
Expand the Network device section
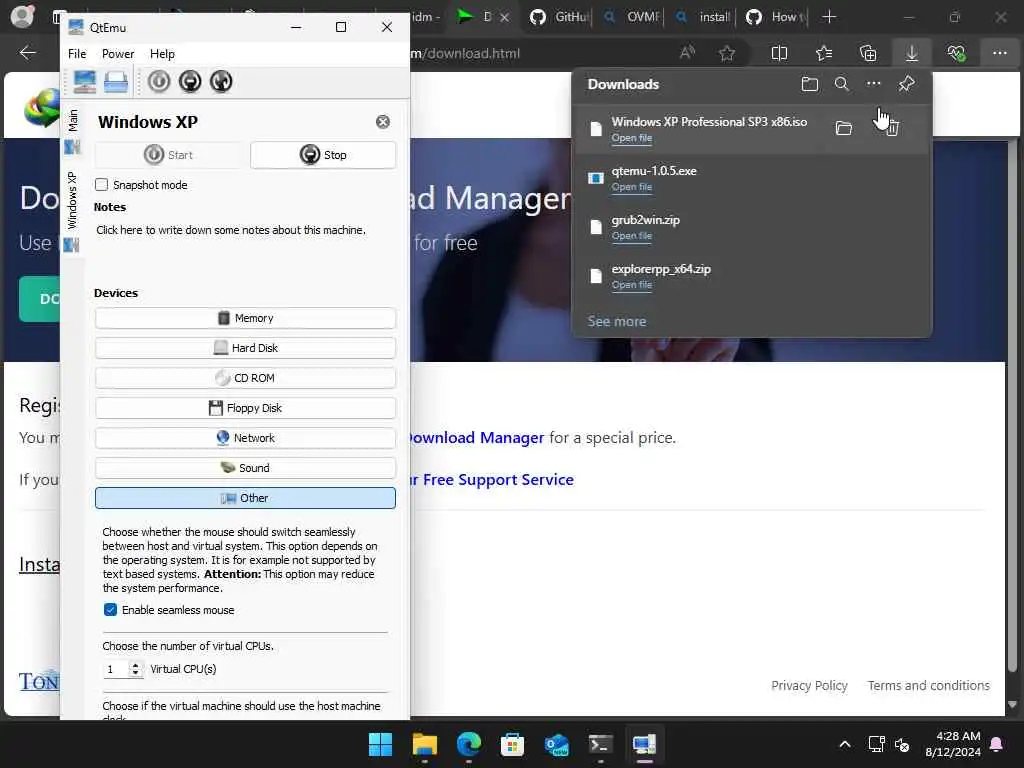coord(245,438)
